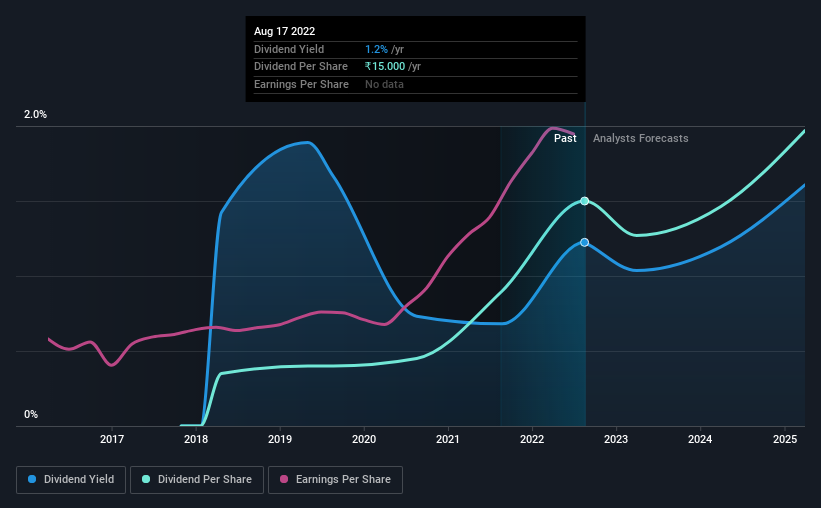Click the blue Dividend Yield legend dot

[32, 479]
